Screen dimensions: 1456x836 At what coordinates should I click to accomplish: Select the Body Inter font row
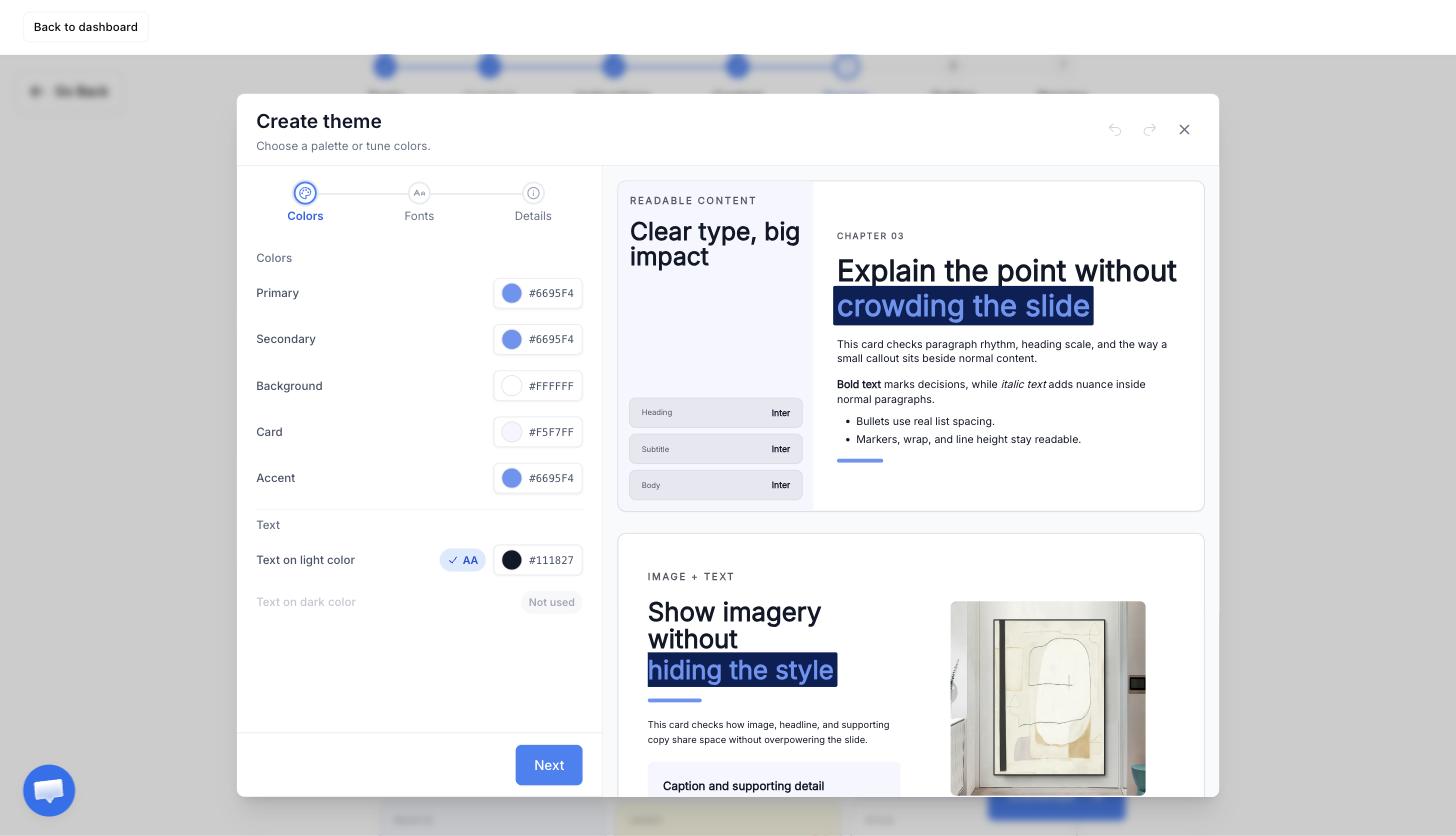click(x=716, y=485)
